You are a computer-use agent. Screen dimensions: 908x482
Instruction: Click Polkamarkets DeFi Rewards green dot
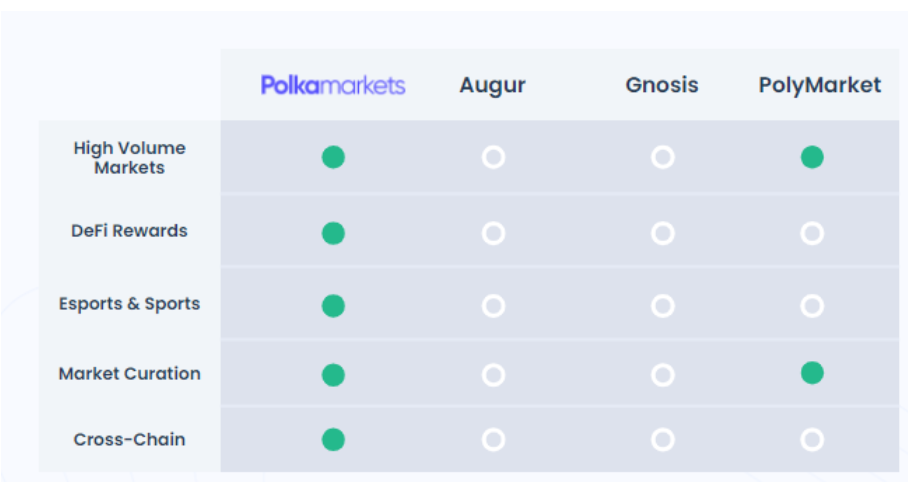click(x=334, y=233)
